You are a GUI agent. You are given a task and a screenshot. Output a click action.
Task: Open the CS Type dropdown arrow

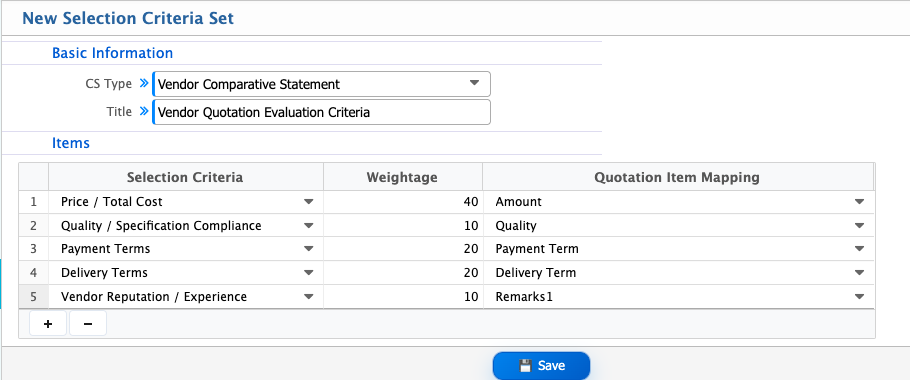point(474,84)
